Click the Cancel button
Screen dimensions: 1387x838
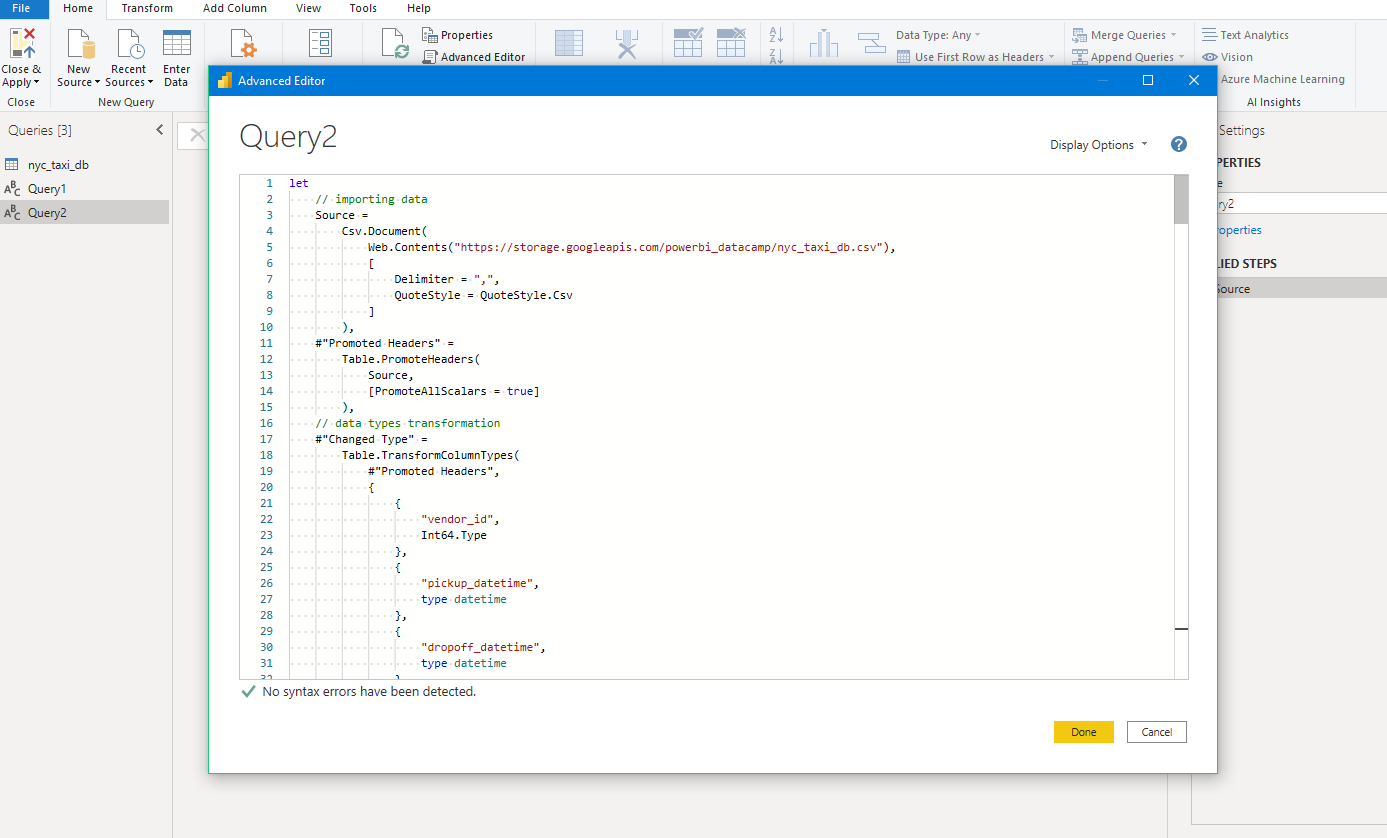click(1156, 732)
